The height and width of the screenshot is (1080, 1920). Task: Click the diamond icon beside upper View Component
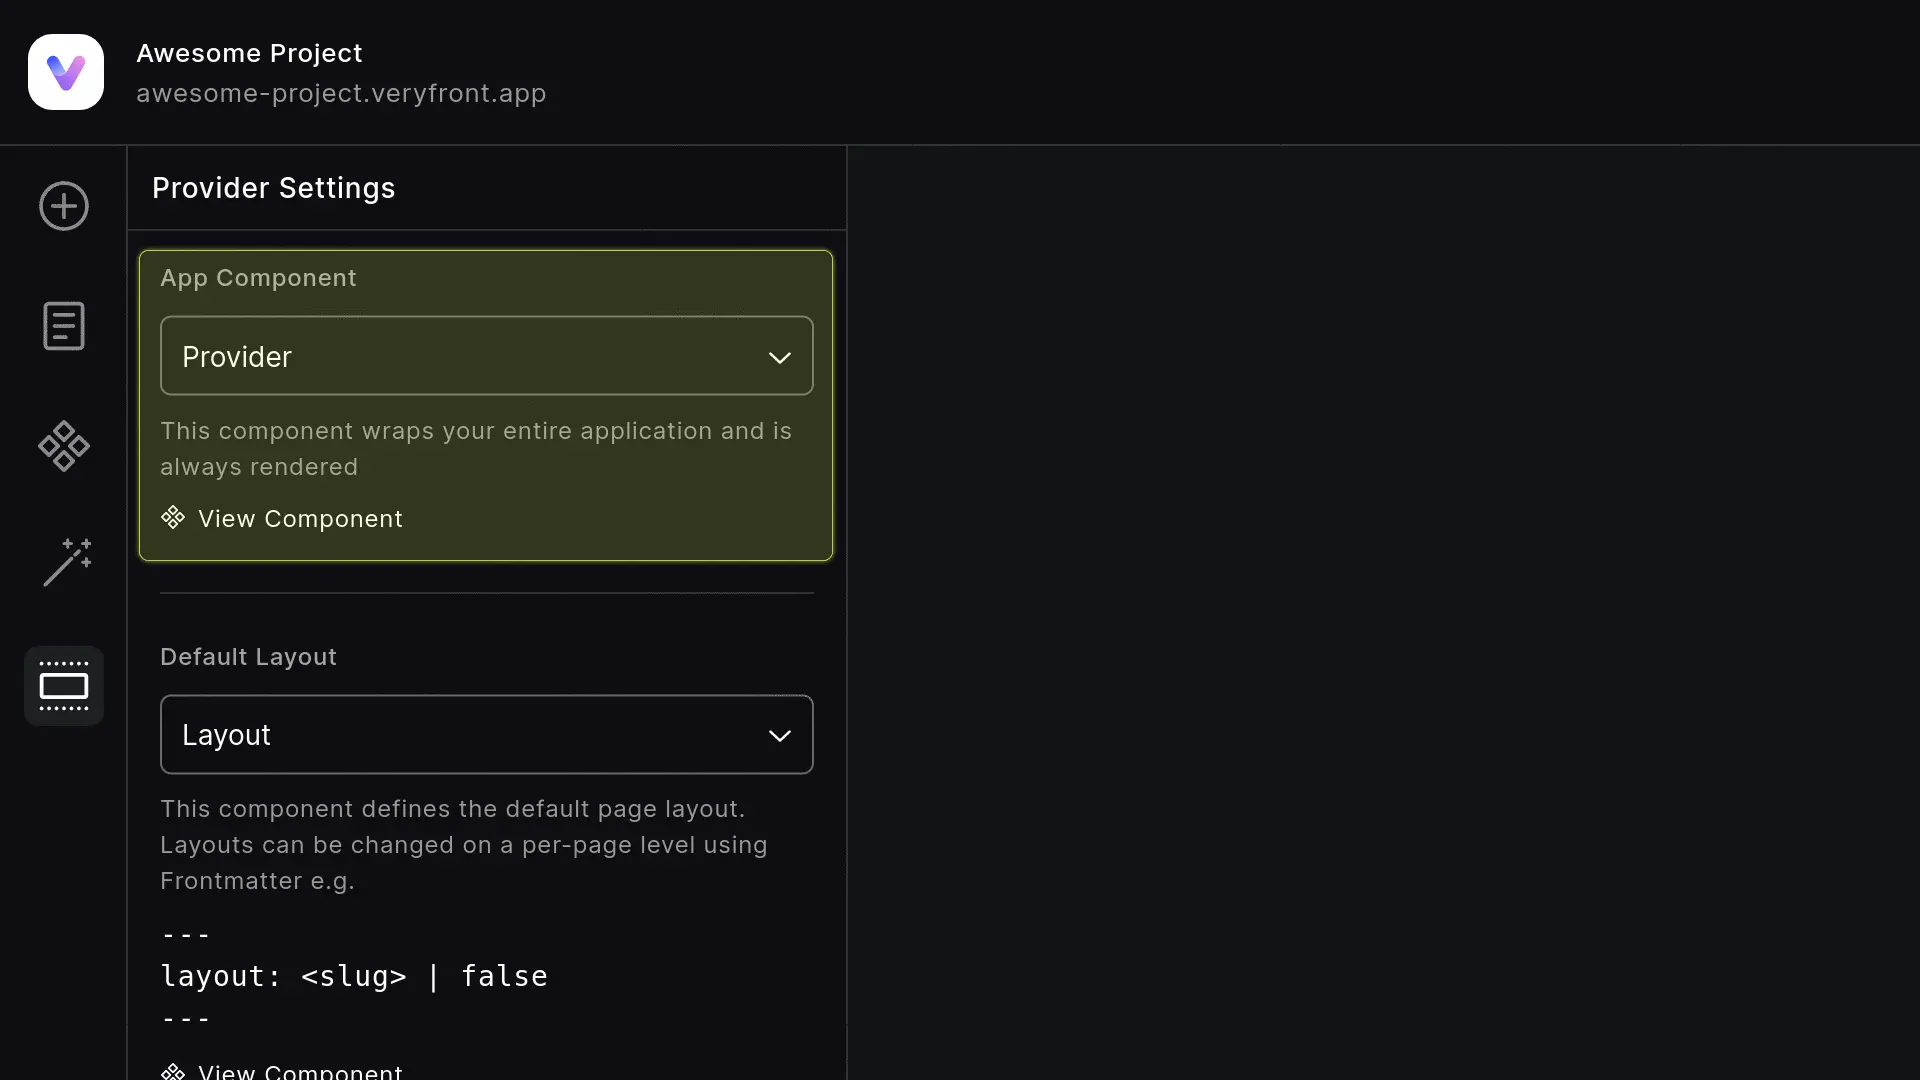click(172, 517)
